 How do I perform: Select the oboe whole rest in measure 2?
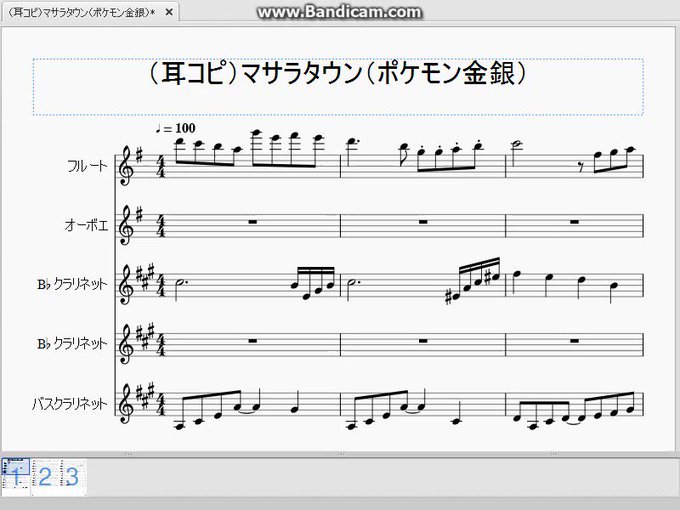(423, 222)
